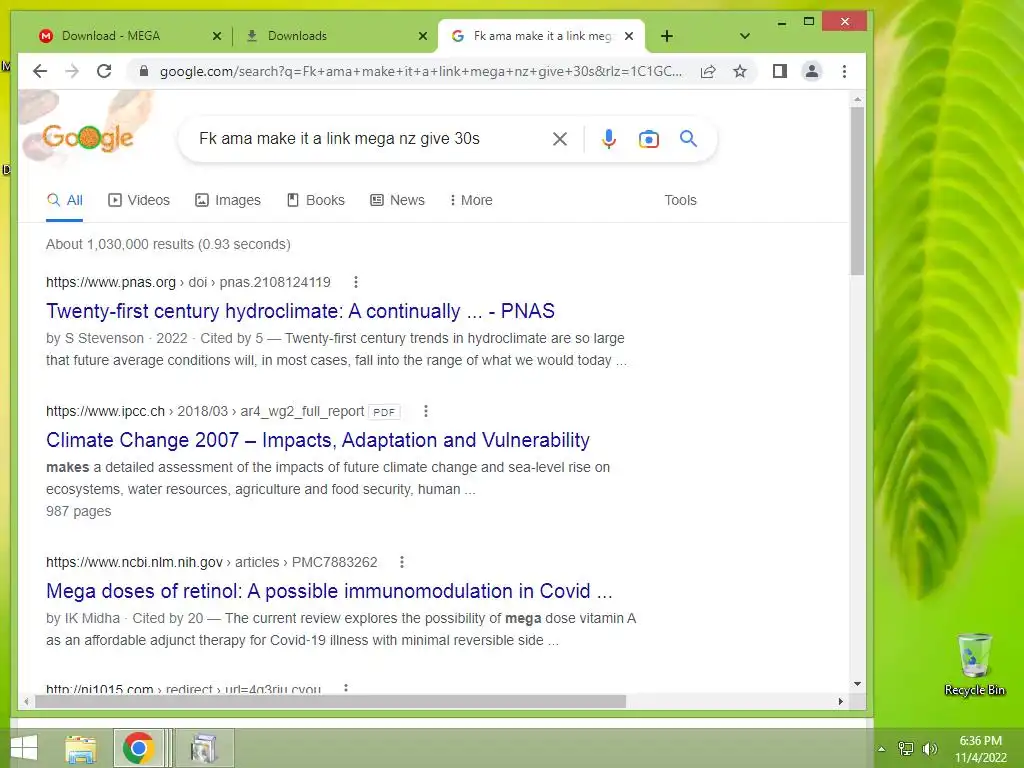Screen dimensions: 1024x768
Task: Click the ncbi.nlm.nih.gov URL breadcrumb
Action: pos(212,562)
